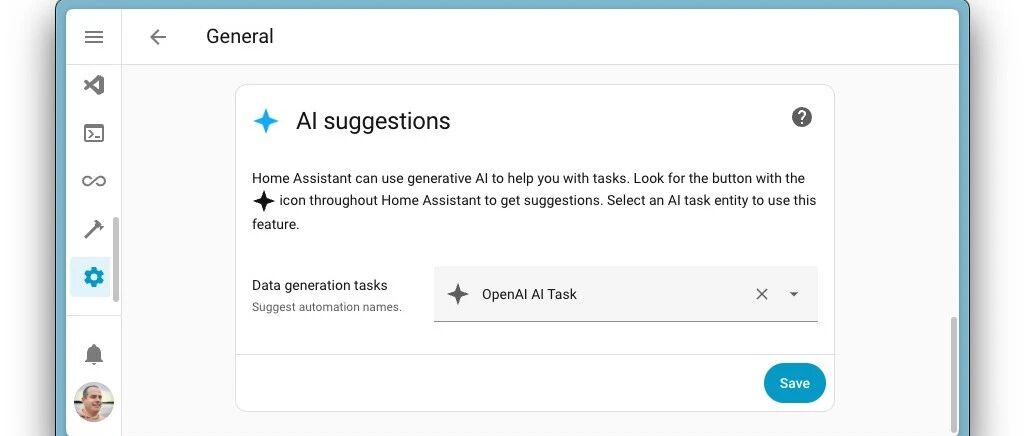Select the Settings gear in the sidebar

[94, 277]
